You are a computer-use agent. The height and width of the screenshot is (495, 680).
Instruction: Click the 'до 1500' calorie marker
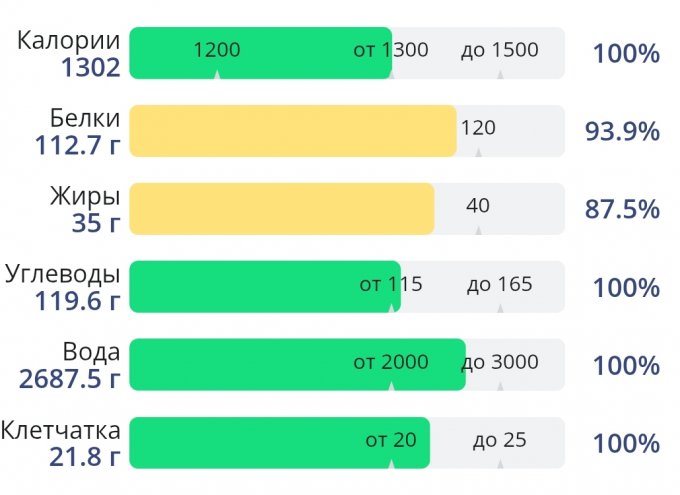tap(499, 50)
